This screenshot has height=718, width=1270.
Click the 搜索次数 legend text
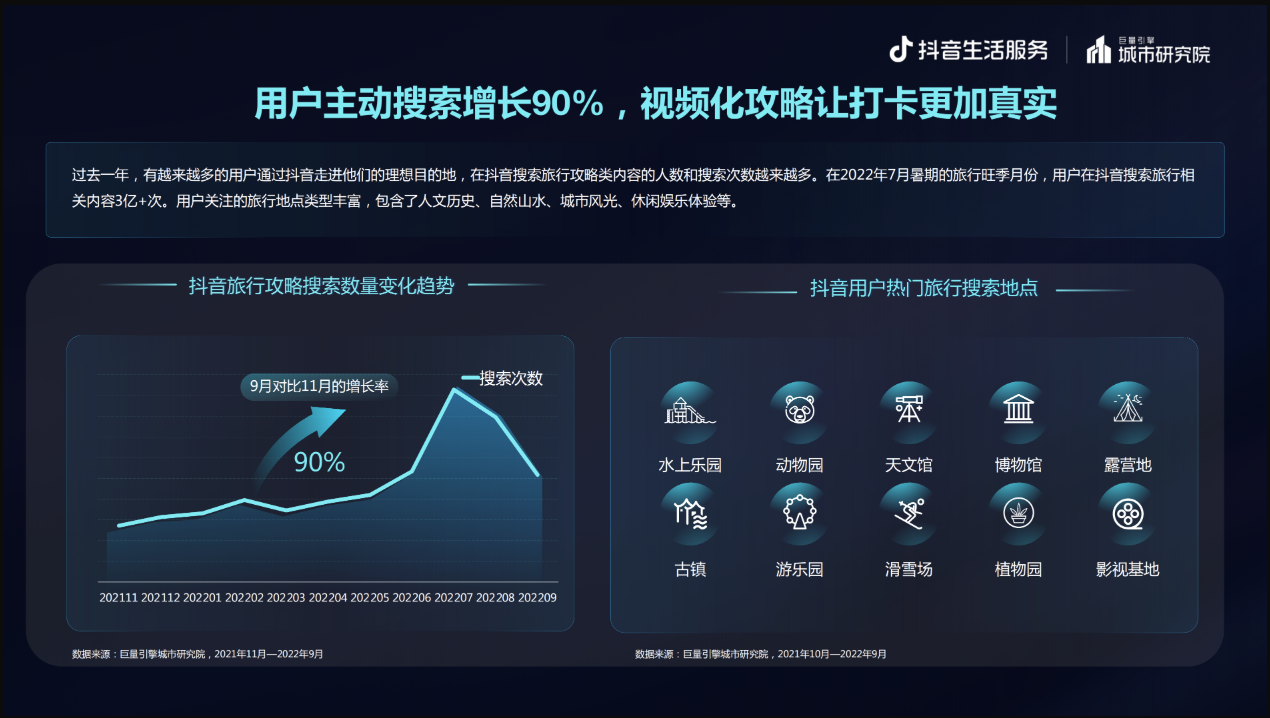click(511, 379)
